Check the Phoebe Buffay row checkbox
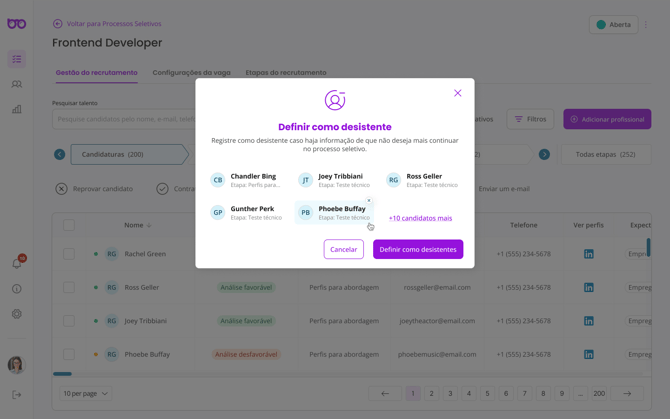The height and width of the screenshot is (419, 670). pyautogui.click(x=69, y=354)
